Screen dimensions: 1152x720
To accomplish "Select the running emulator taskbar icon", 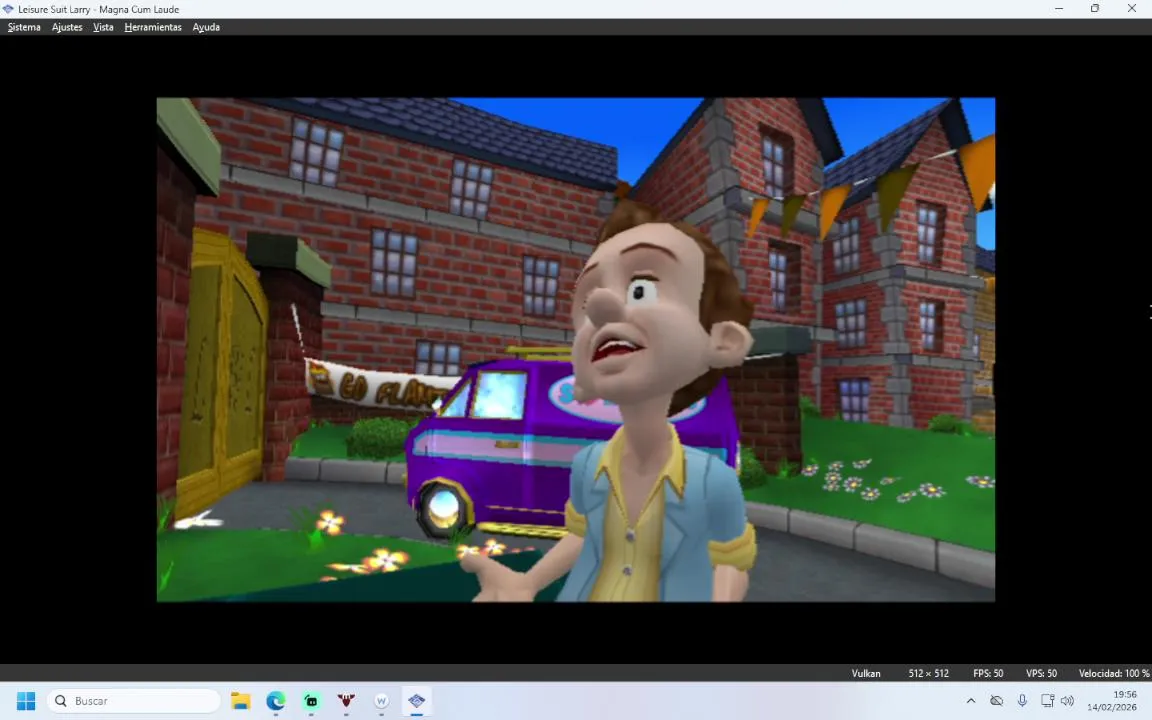I will click(x=417, y=701).
